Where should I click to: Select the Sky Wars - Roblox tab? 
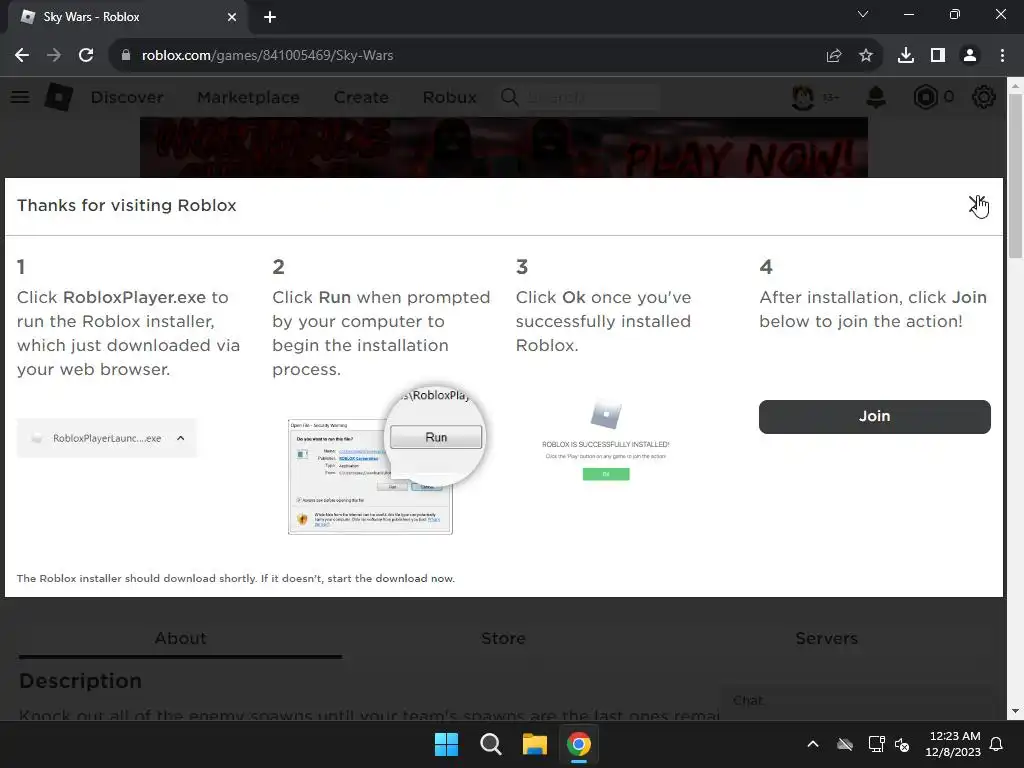click(127, 17)
